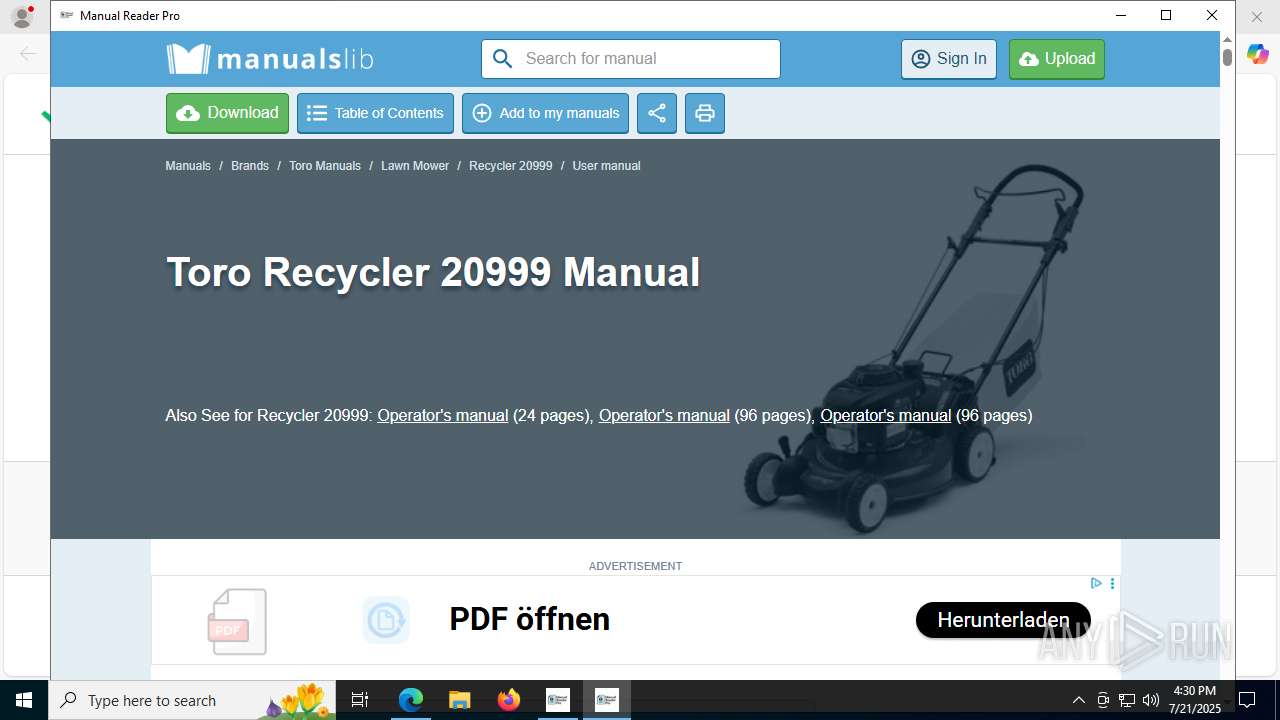
Task: Click the PDF file icon in ad
Action: 237,621
